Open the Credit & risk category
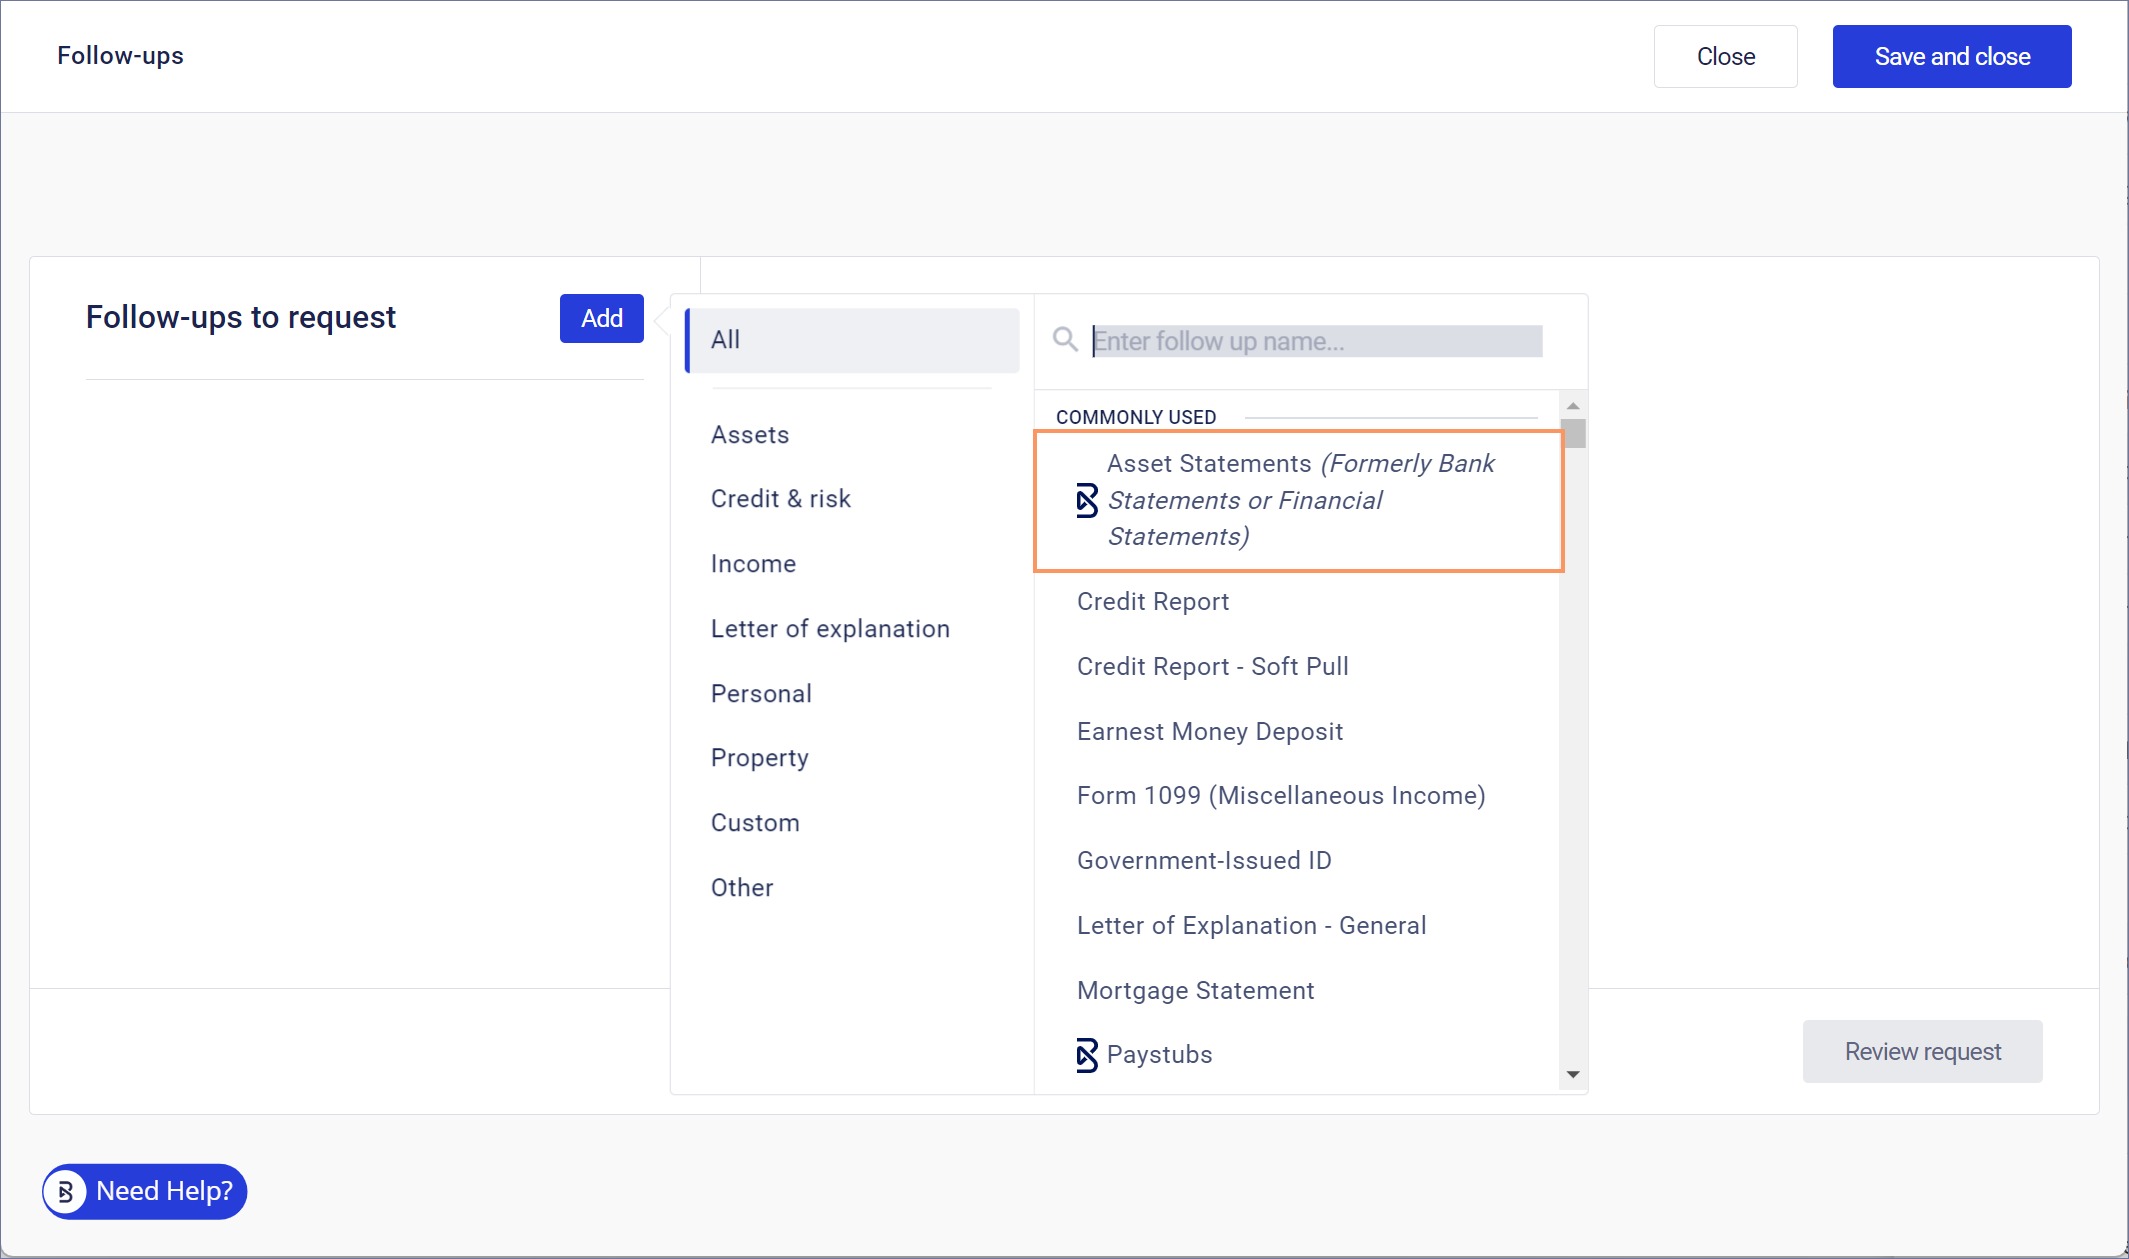The height and width of the screenshot is (1259, 2129). 780,499
